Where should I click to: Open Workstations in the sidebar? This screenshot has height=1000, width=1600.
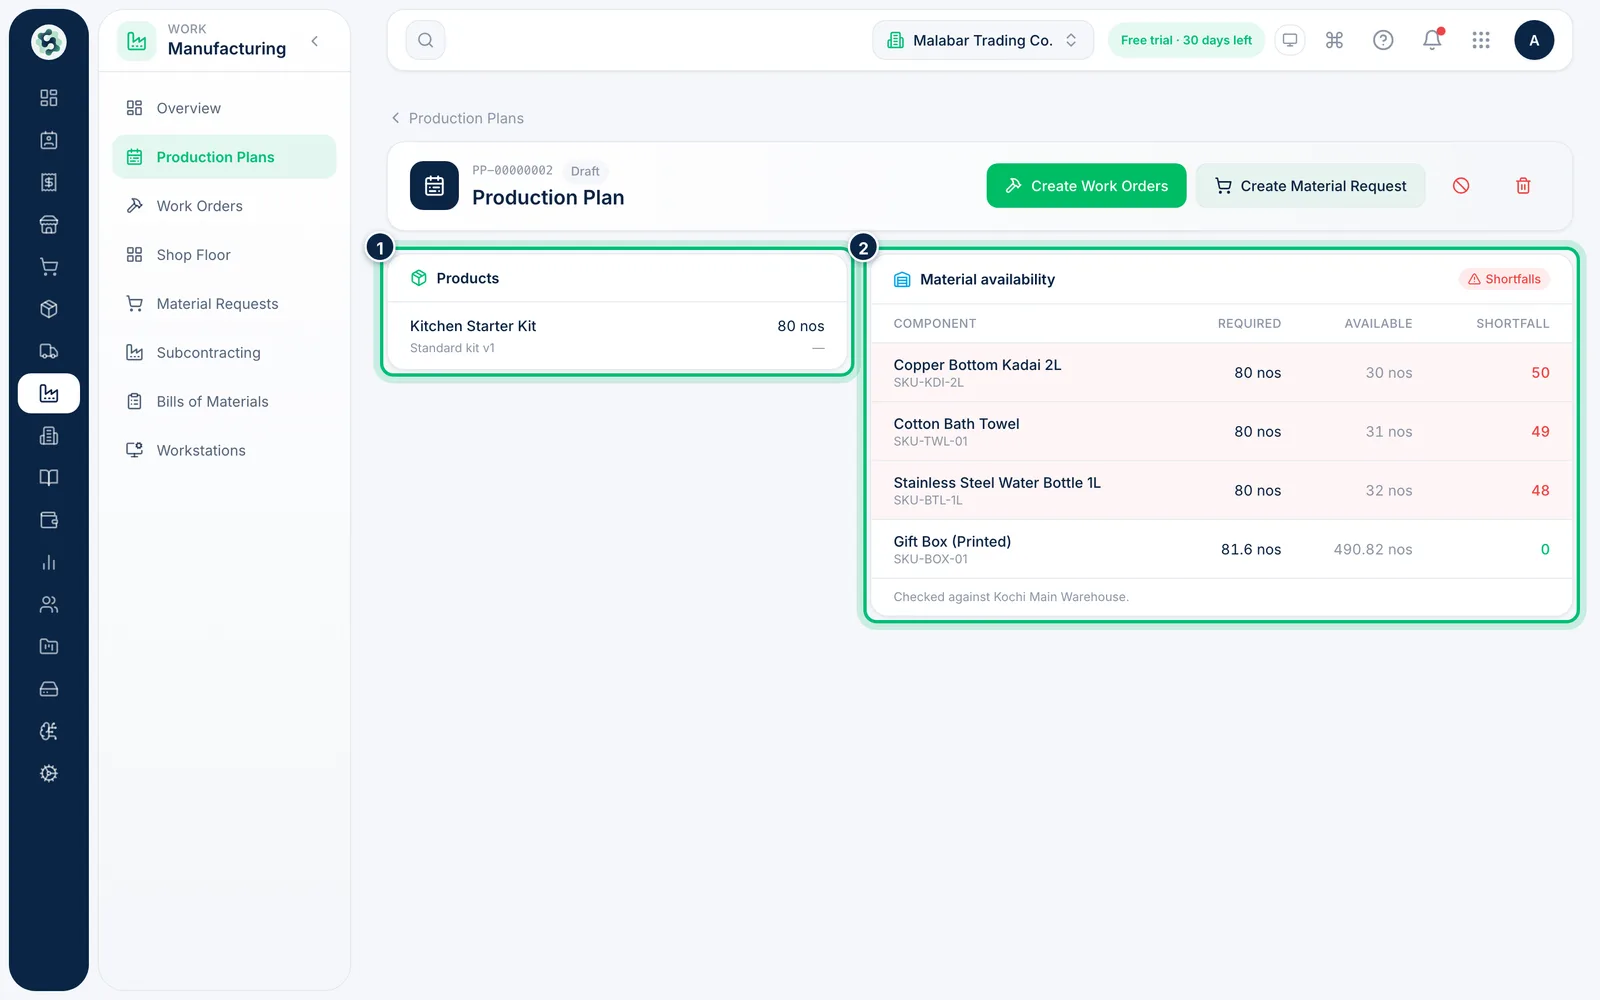[x=224, y=451]
